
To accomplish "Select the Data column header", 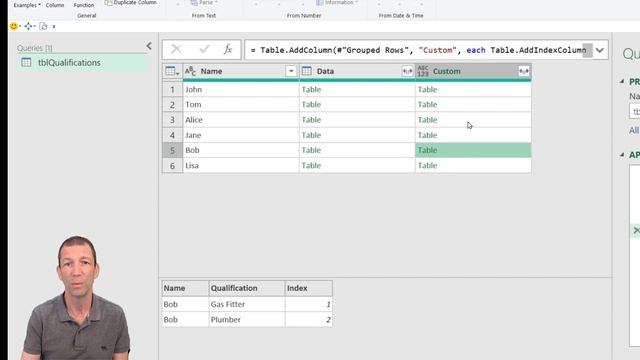I will (357, 71).
